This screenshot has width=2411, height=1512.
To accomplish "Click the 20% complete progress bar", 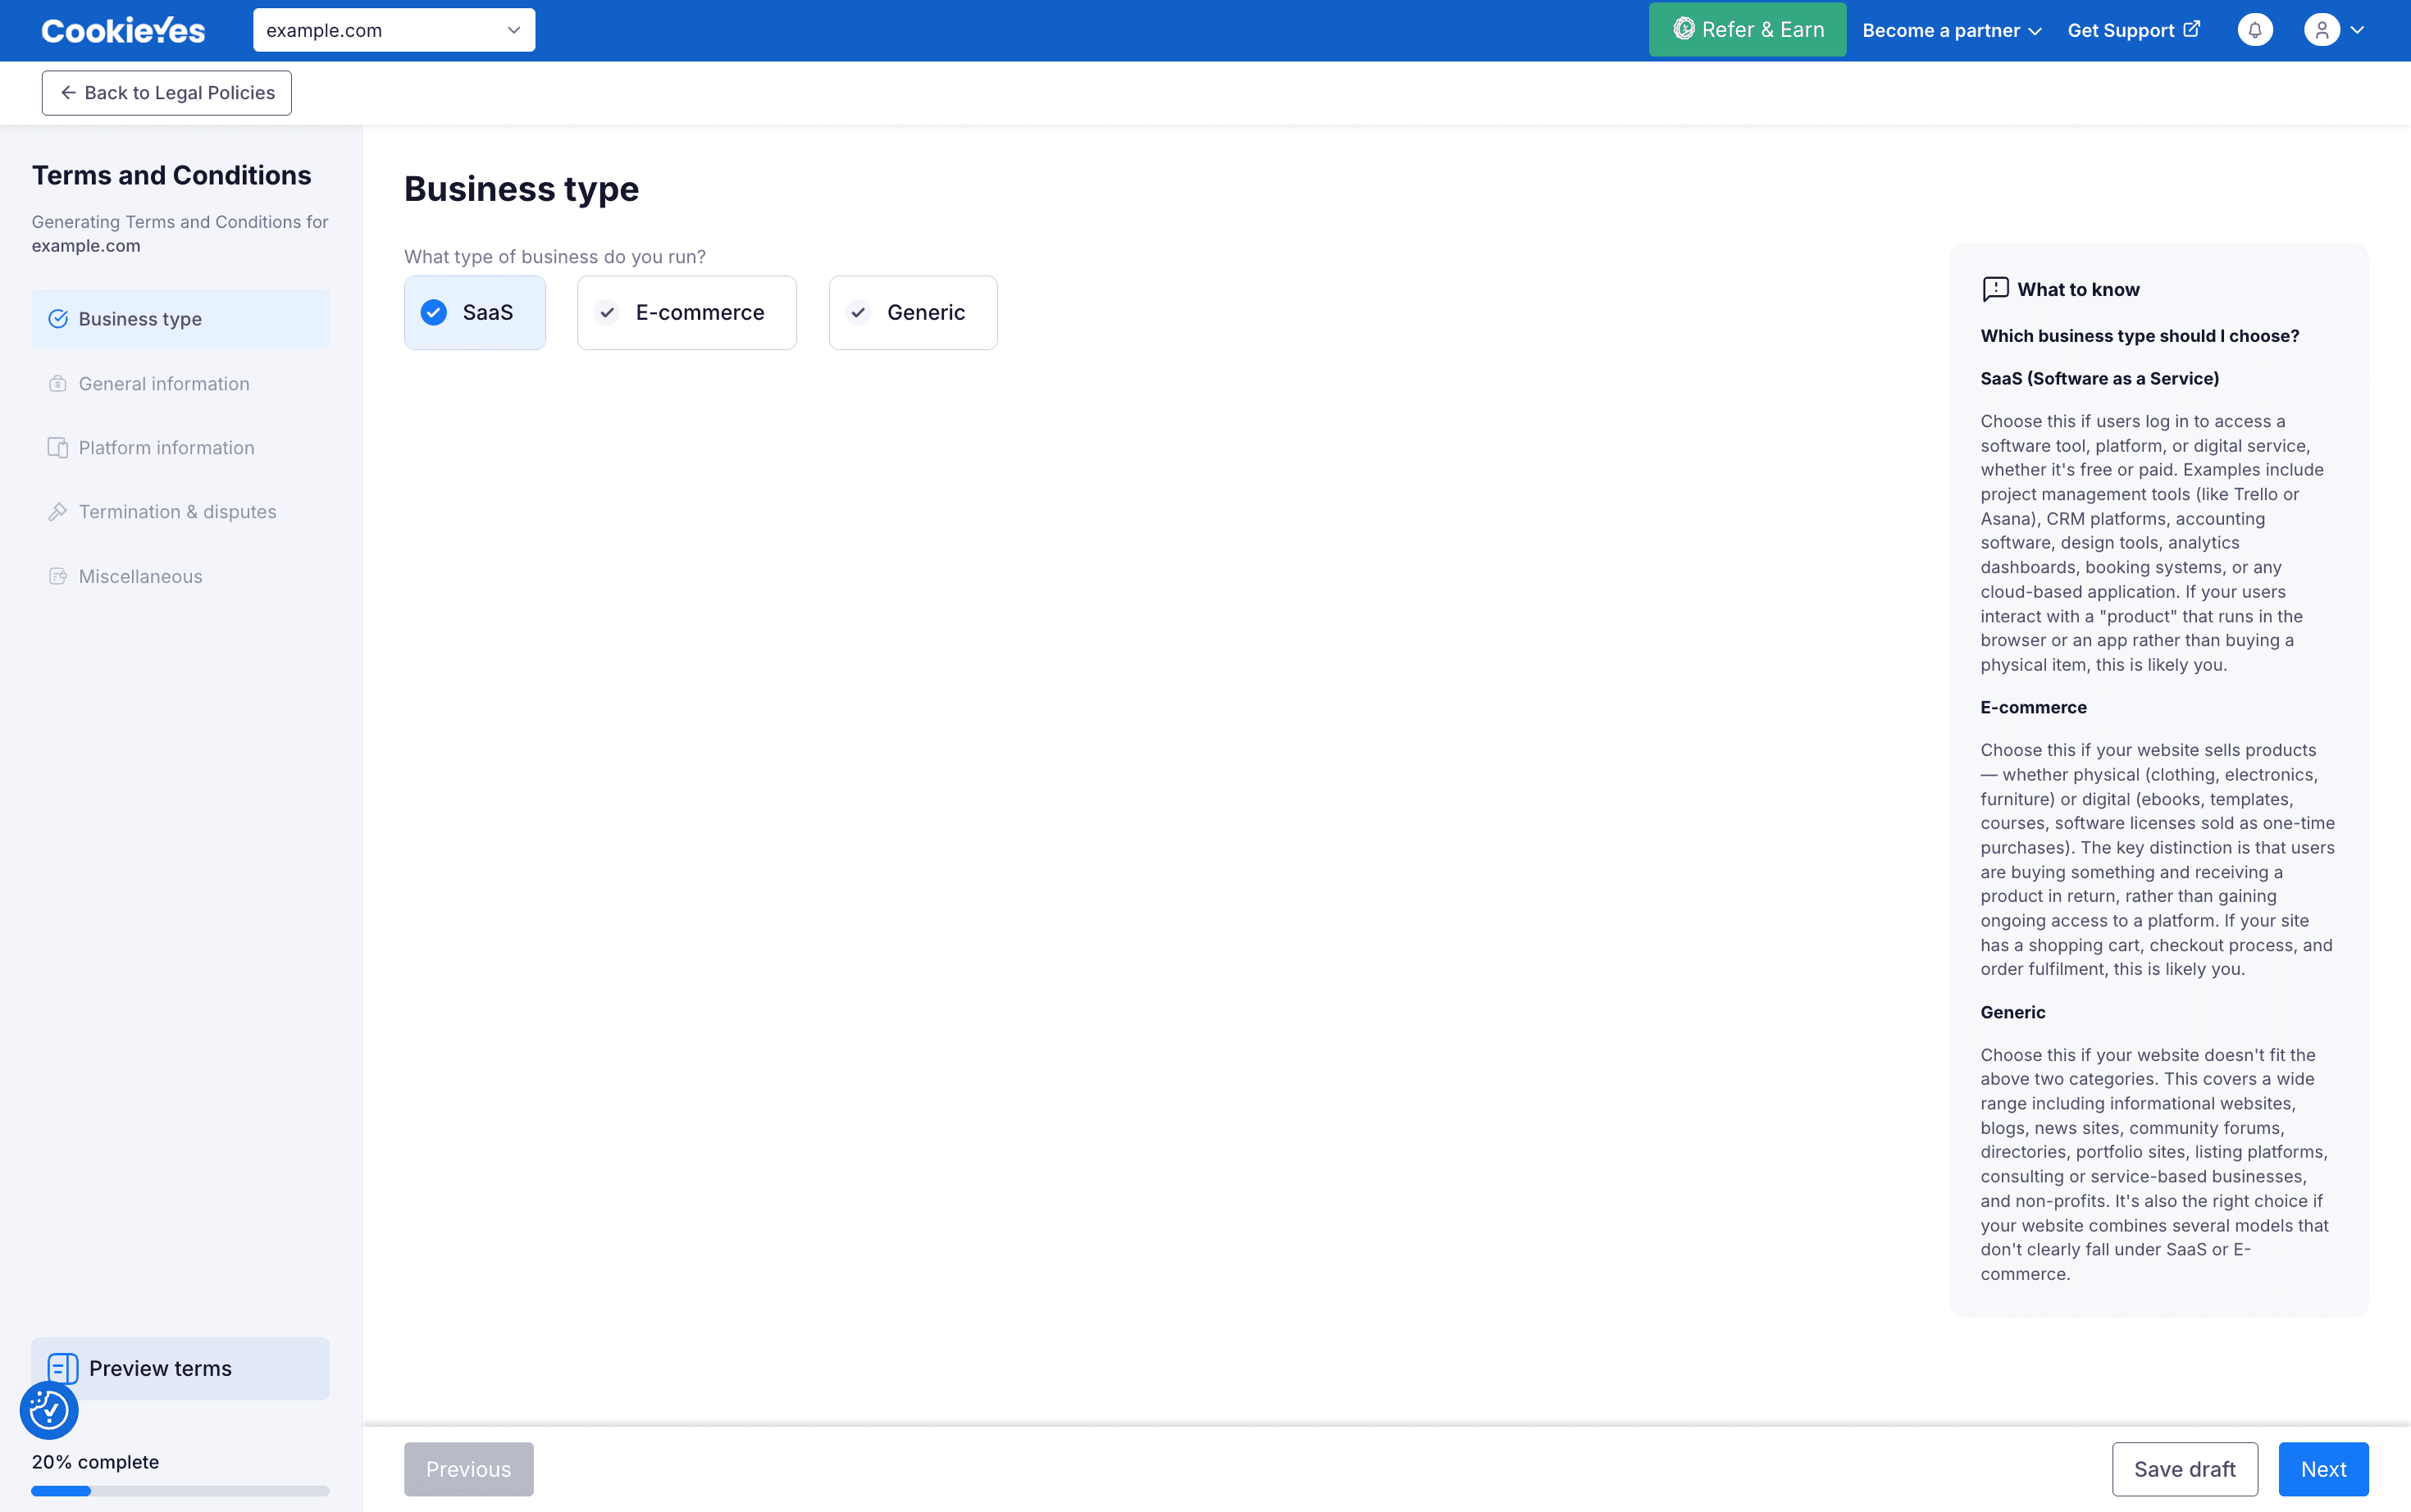I will pyautogui.click(x=180, y=1491).
